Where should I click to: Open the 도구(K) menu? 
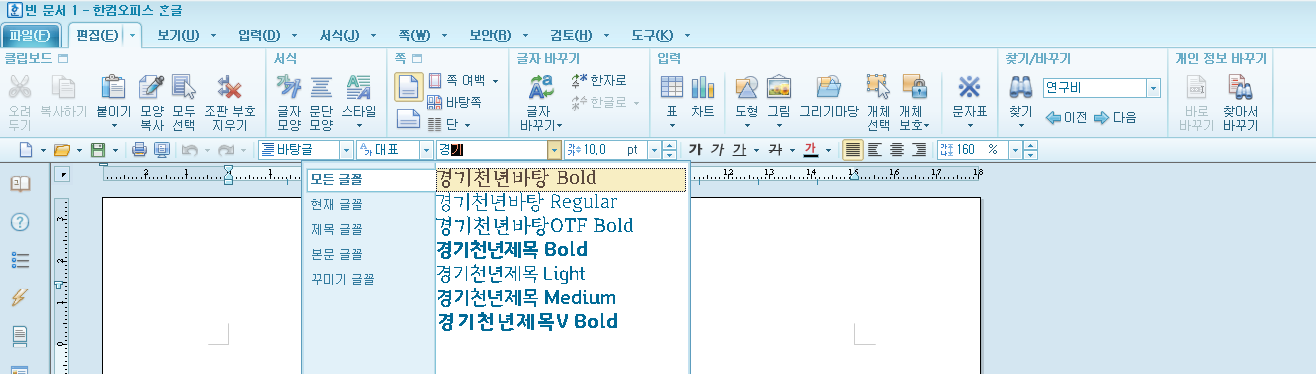[x=652, y=36]
